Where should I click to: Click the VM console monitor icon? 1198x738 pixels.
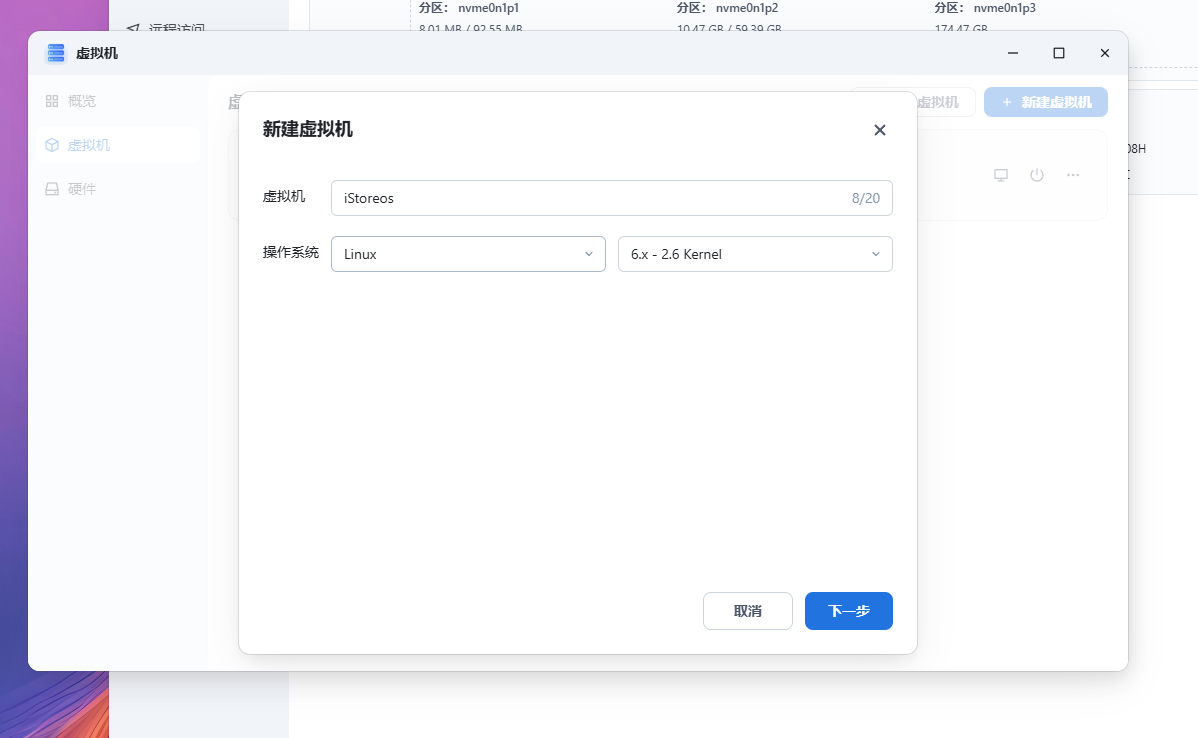pyautogui.click(x=1001, y=175)
